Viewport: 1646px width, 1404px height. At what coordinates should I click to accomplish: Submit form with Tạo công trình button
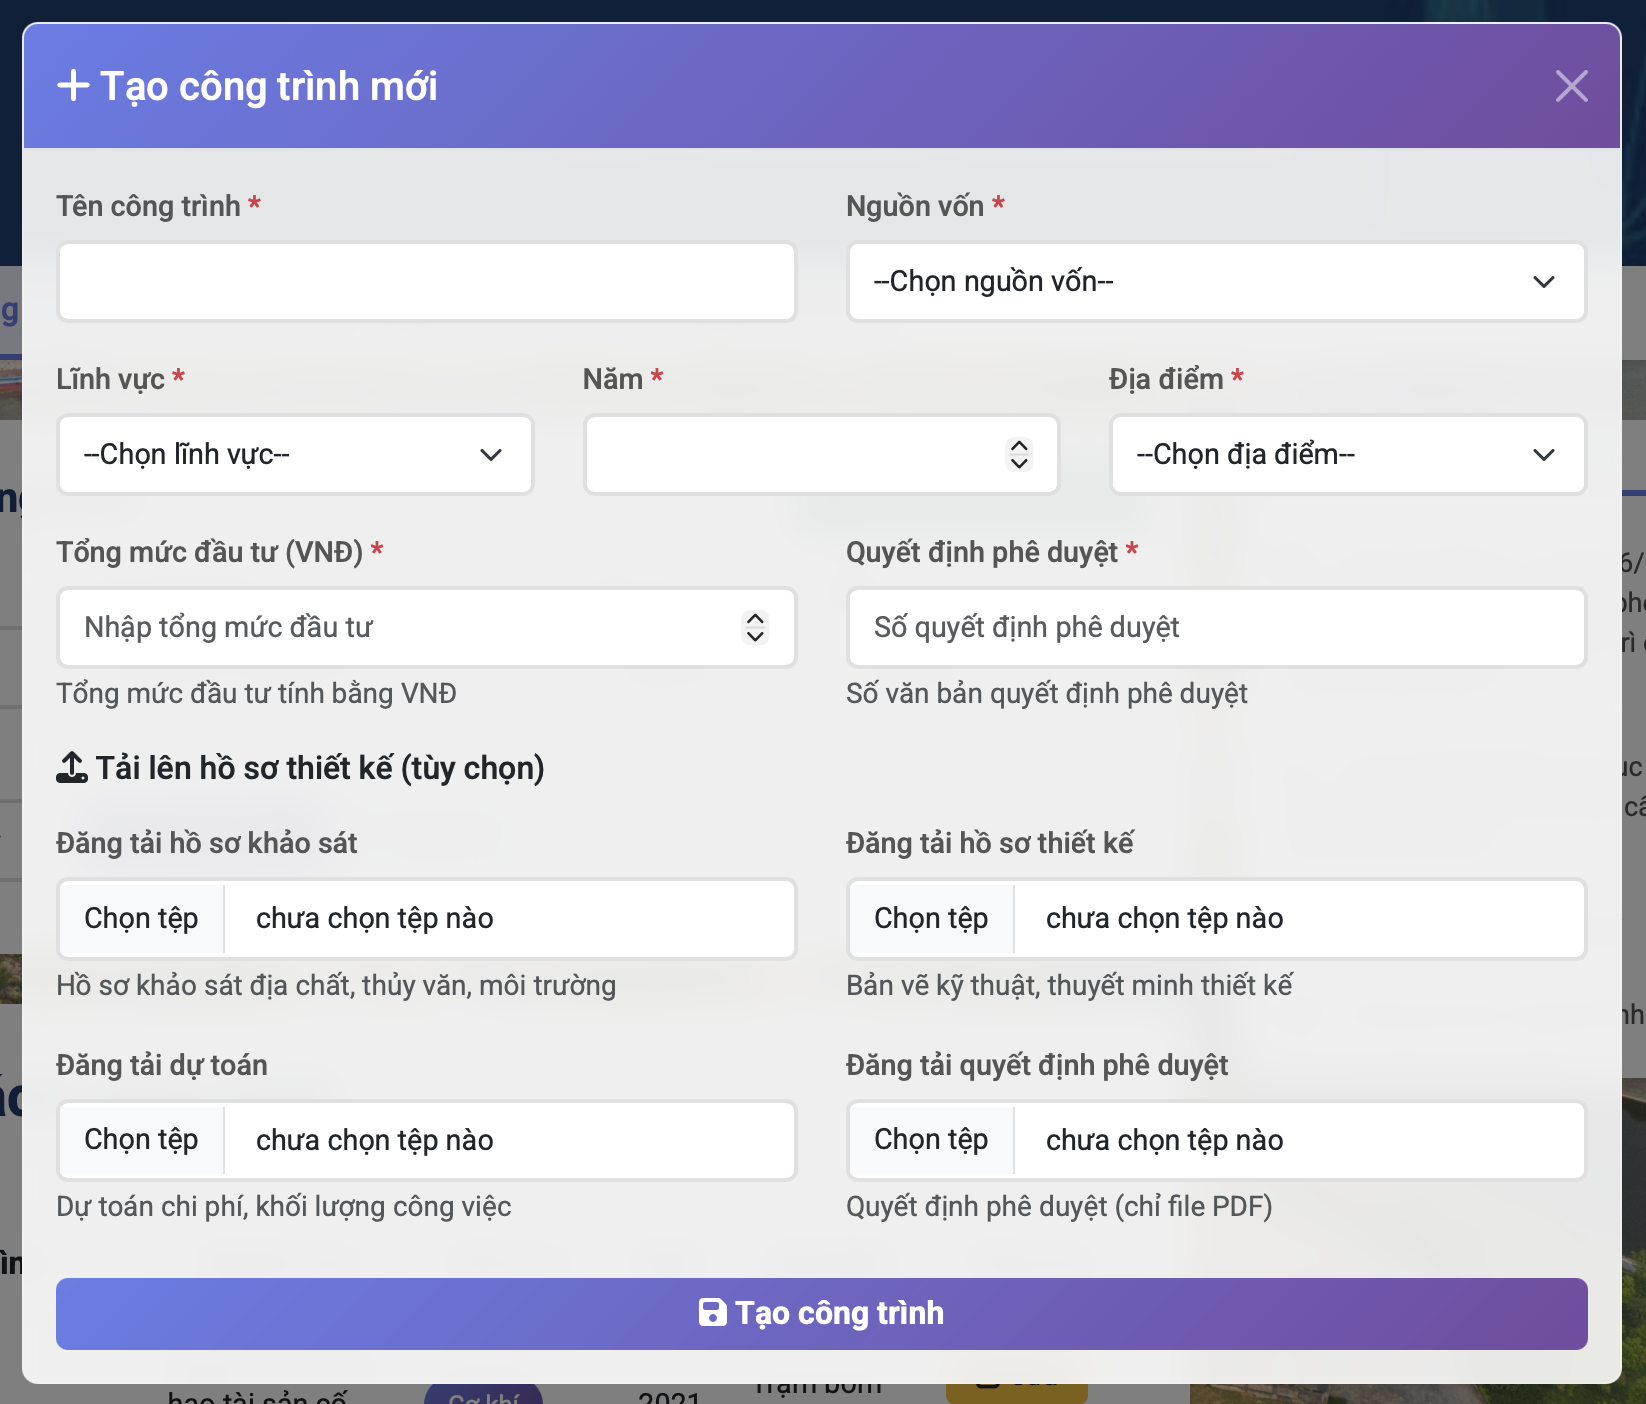pyautogui.click(x=821, y=1313)
